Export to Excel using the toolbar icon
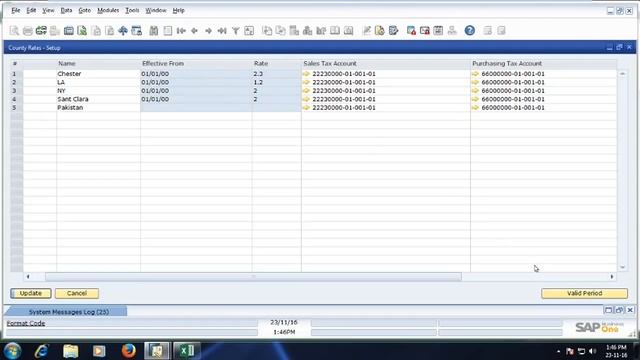640x360 pixels. pyautogui.click(x=82, y=31)
